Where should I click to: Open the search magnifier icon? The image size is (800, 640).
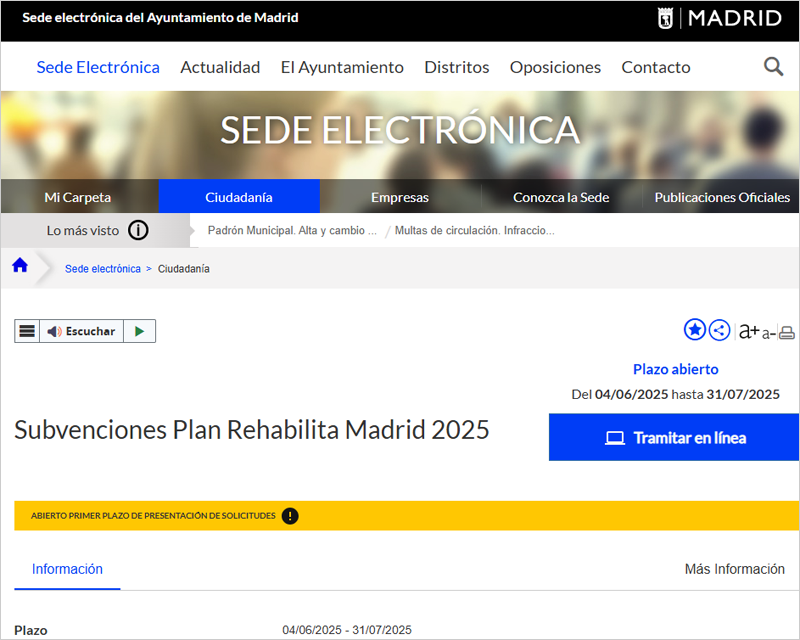pos(773,67)
